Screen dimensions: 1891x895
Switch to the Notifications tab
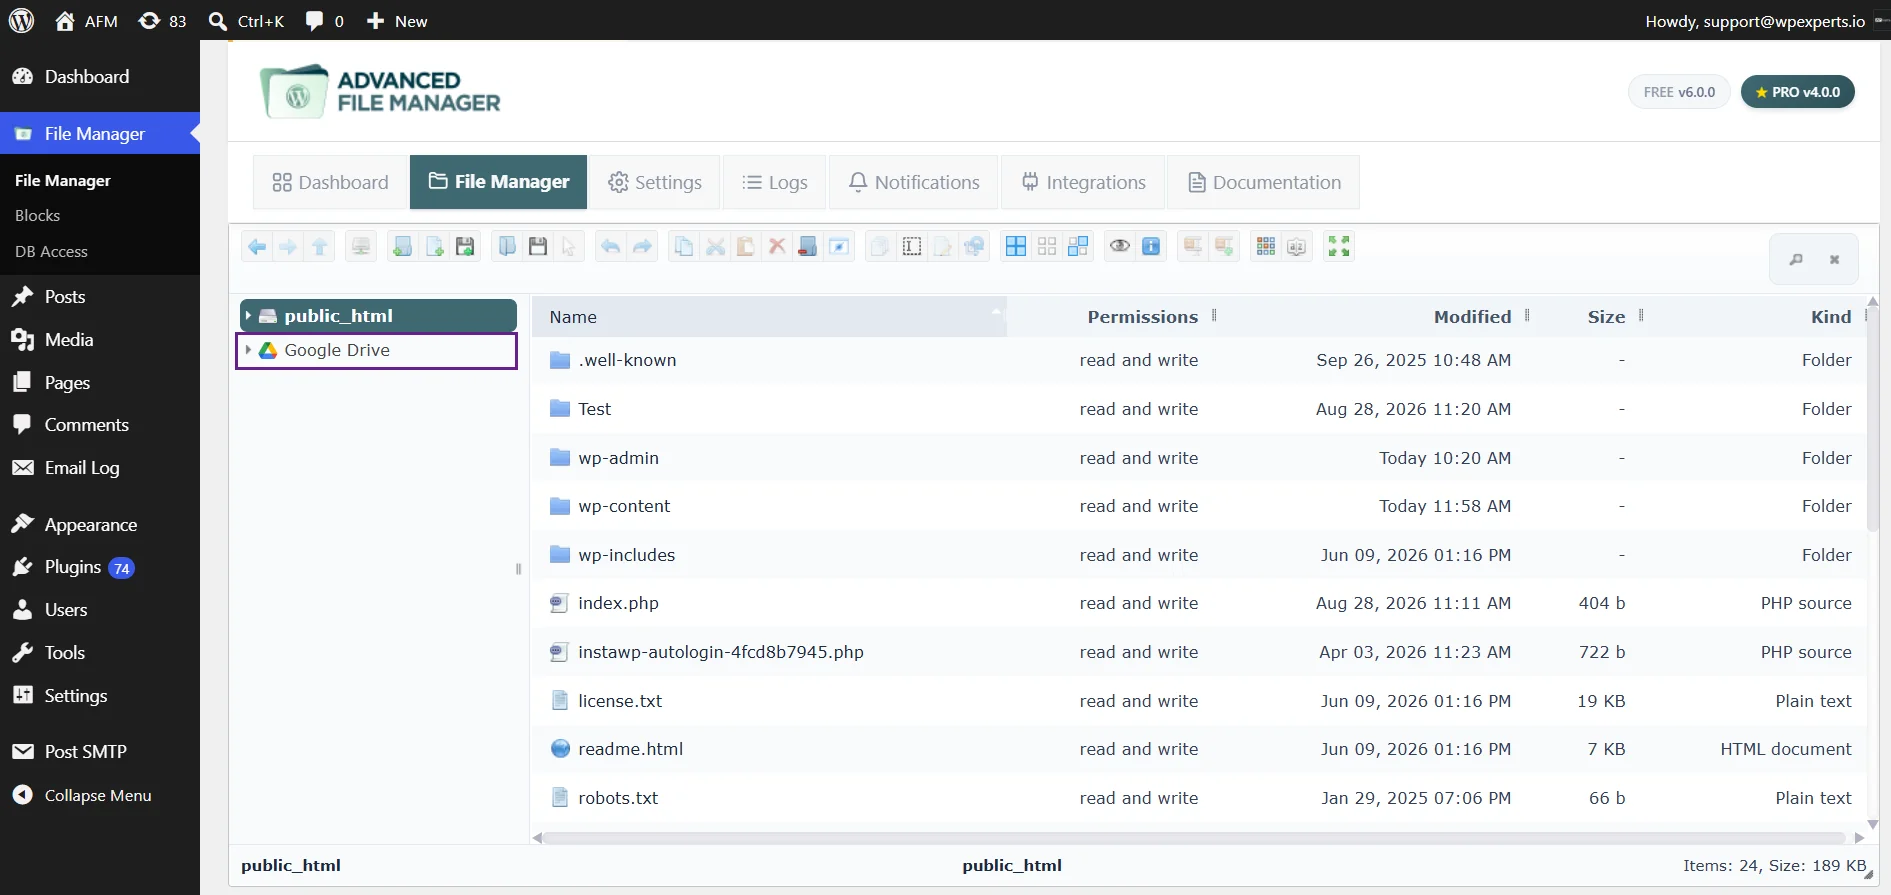(914, 182)
